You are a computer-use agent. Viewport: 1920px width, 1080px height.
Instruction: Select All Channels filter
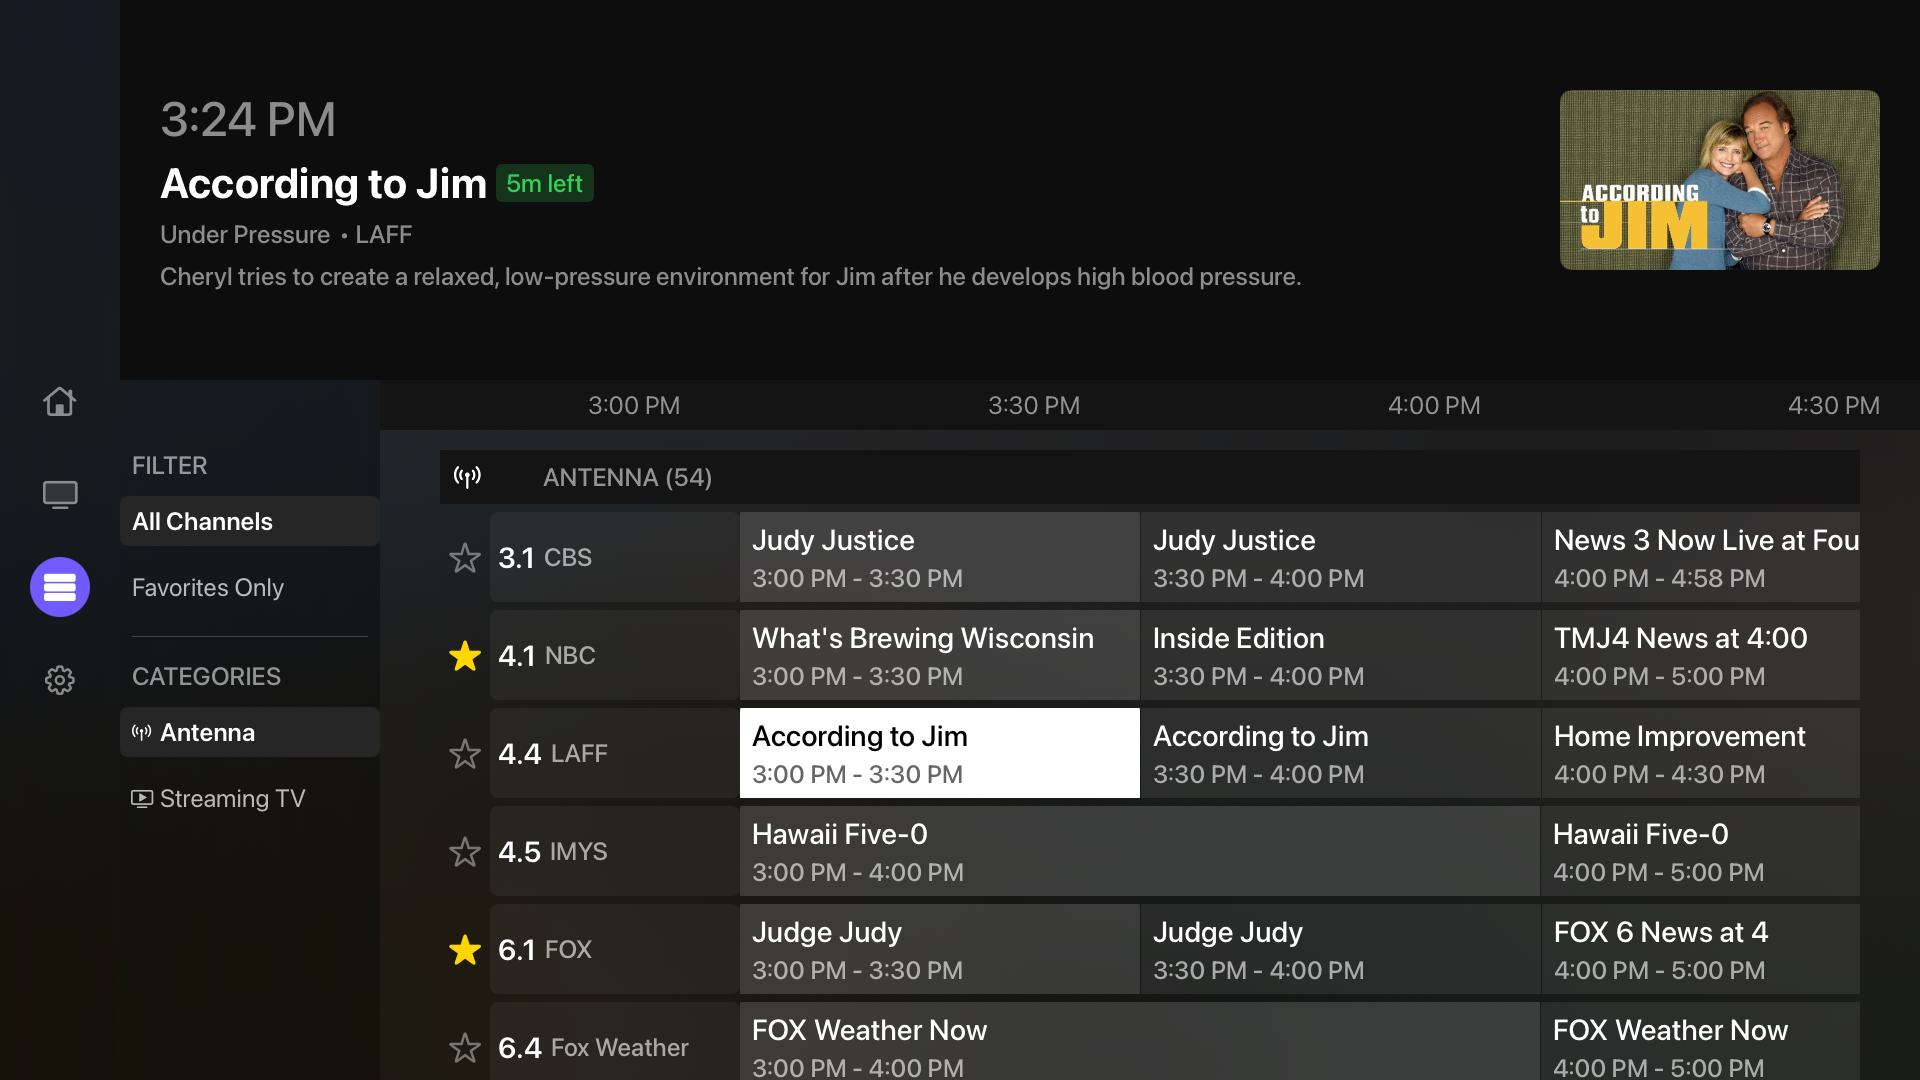(249, 521)
